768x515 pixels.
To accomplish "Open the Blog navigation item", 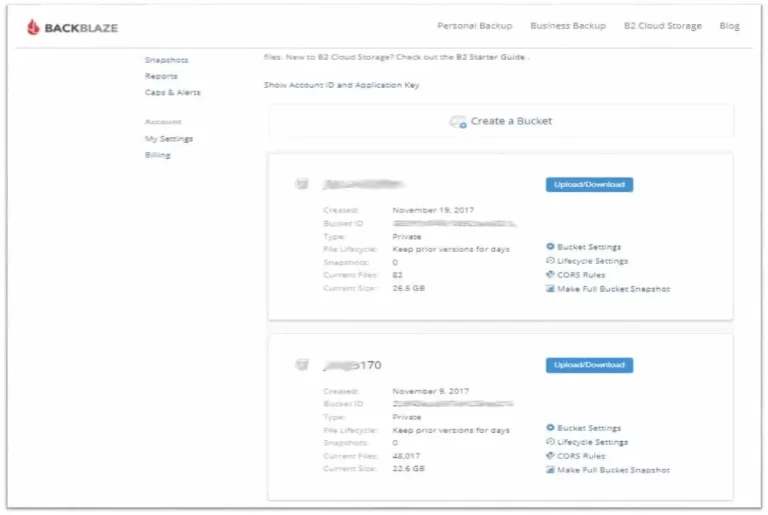I will [729, 25].
